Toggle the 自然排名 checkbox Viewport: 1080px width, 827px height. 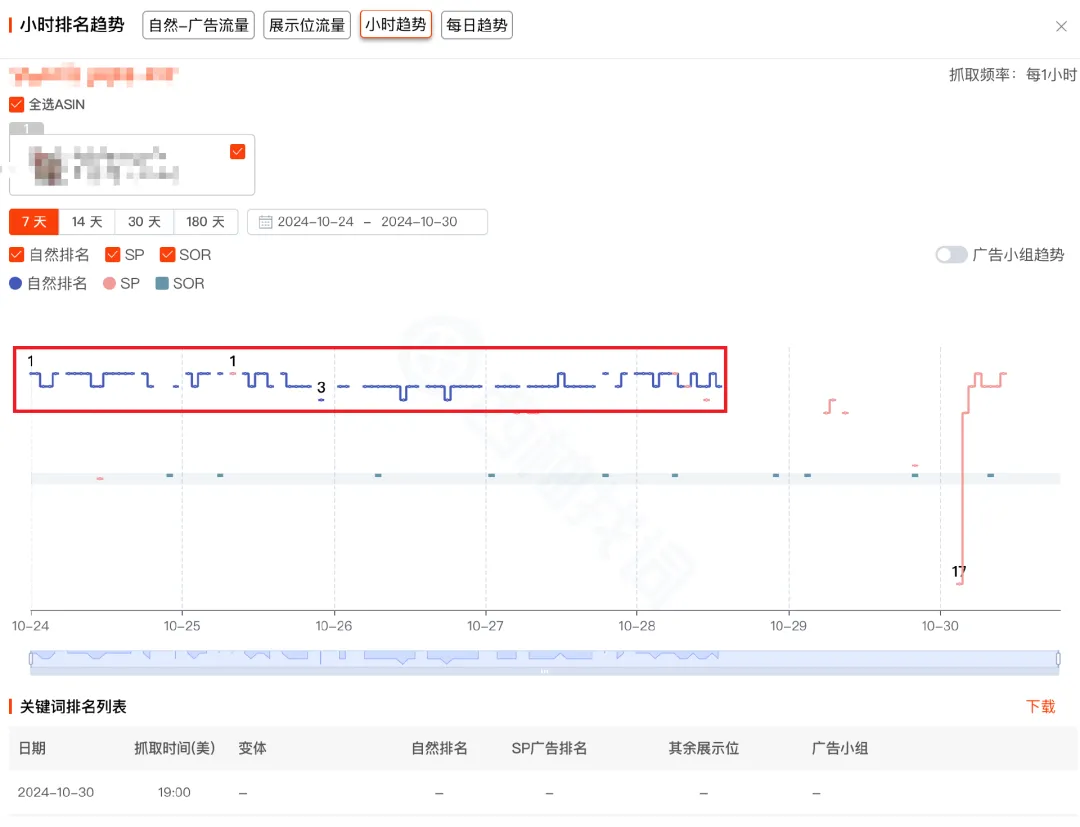click(17, 255)
